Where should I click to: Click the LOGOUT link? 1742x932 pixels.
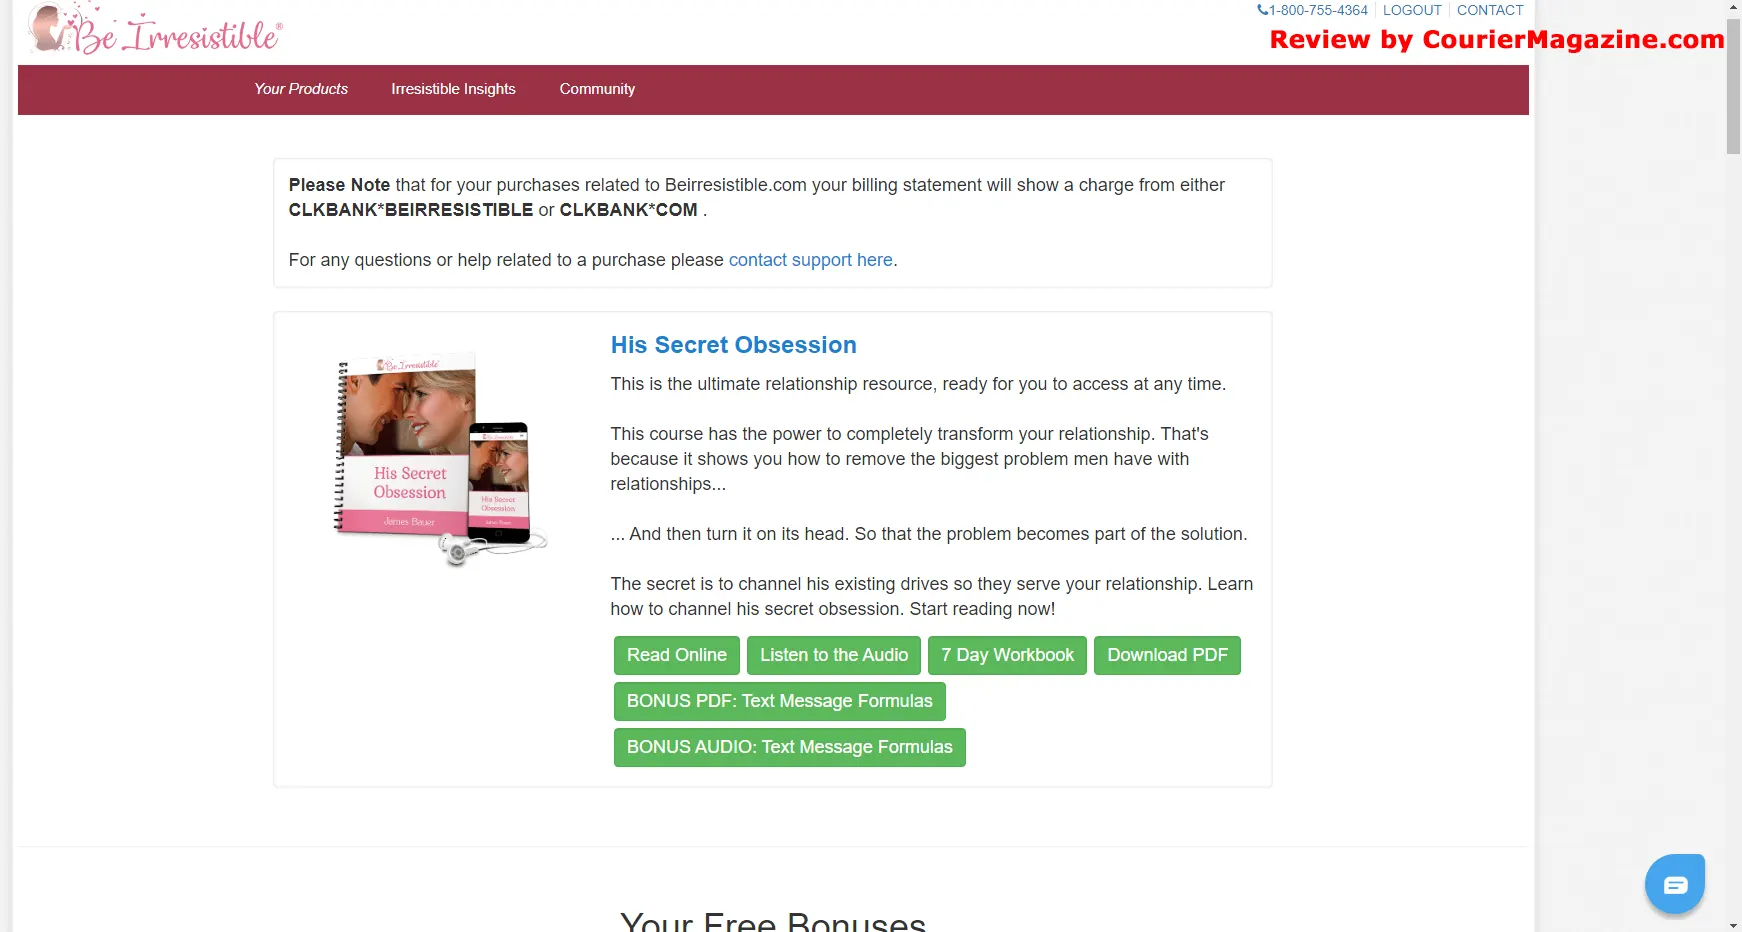tap(1412, 10)
